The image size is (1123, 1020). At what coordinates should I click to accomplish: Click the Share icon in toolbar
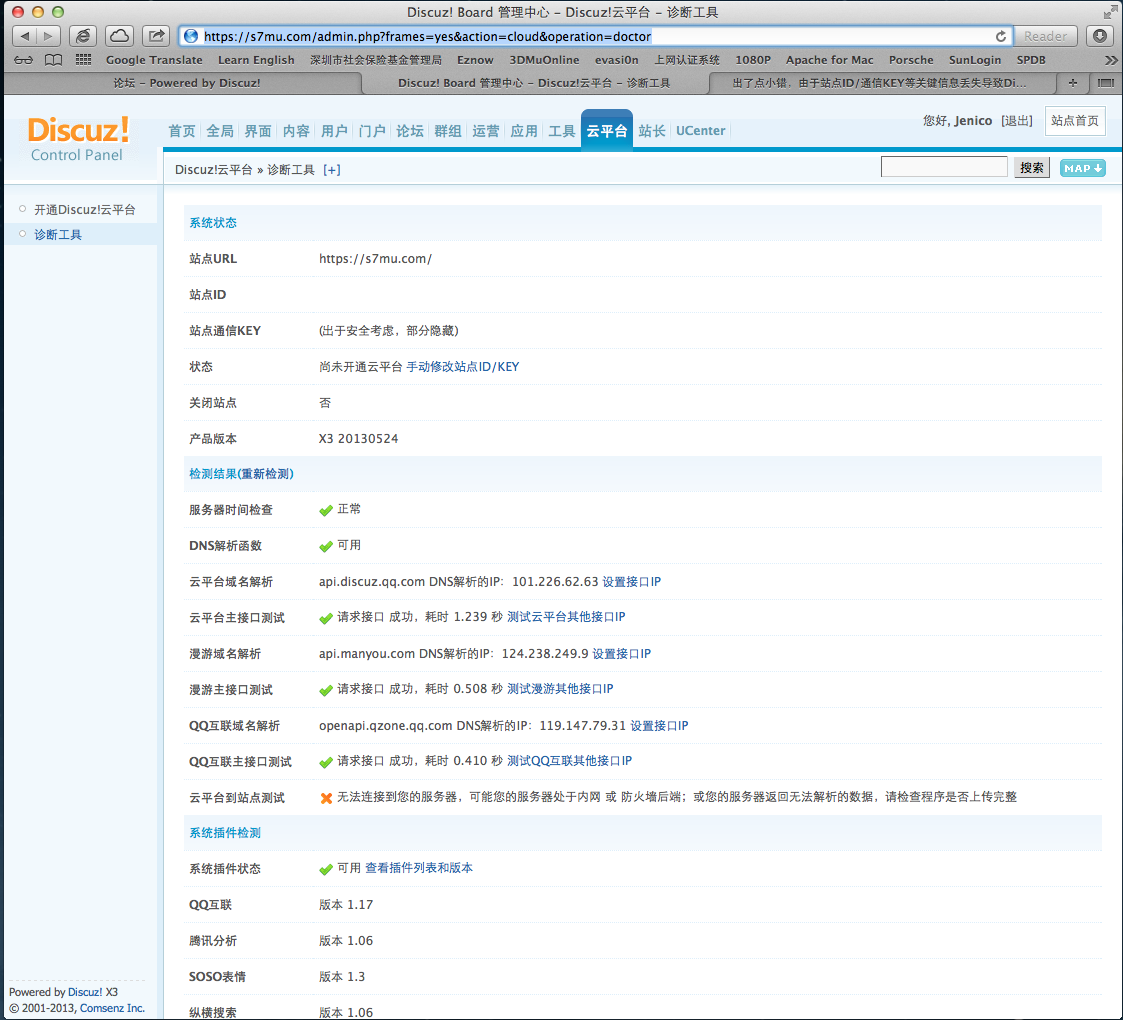(155, 36)
